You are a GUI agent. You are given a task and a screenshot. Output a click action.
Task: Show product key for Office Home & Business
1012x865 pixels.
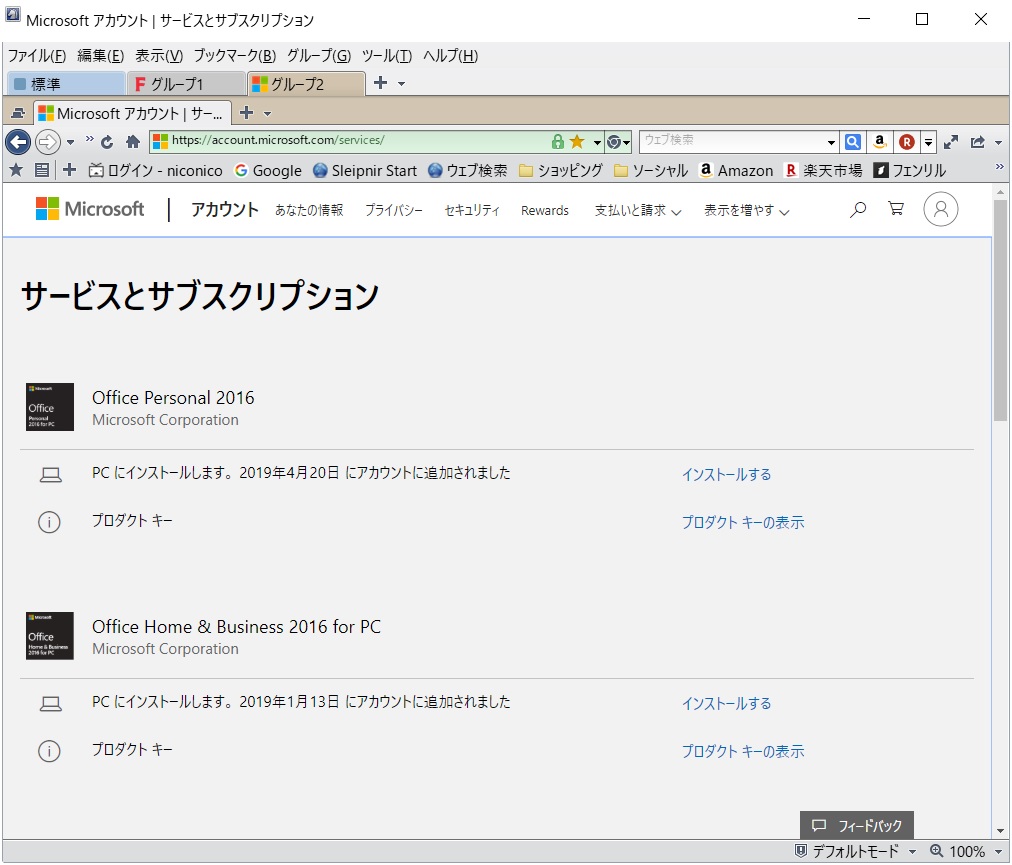pos(744,751)
